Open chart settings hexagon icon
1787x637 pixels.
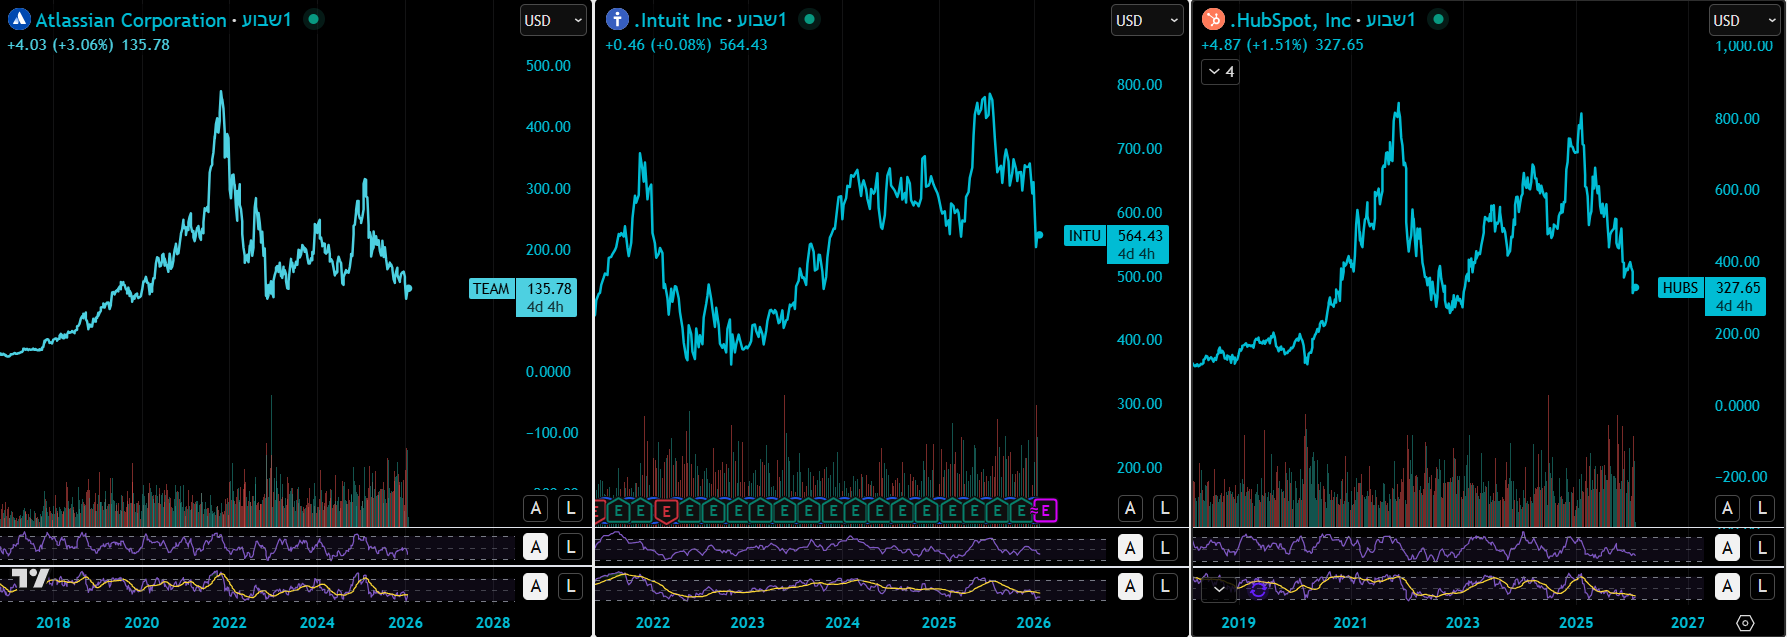(x=1745, y=623)
